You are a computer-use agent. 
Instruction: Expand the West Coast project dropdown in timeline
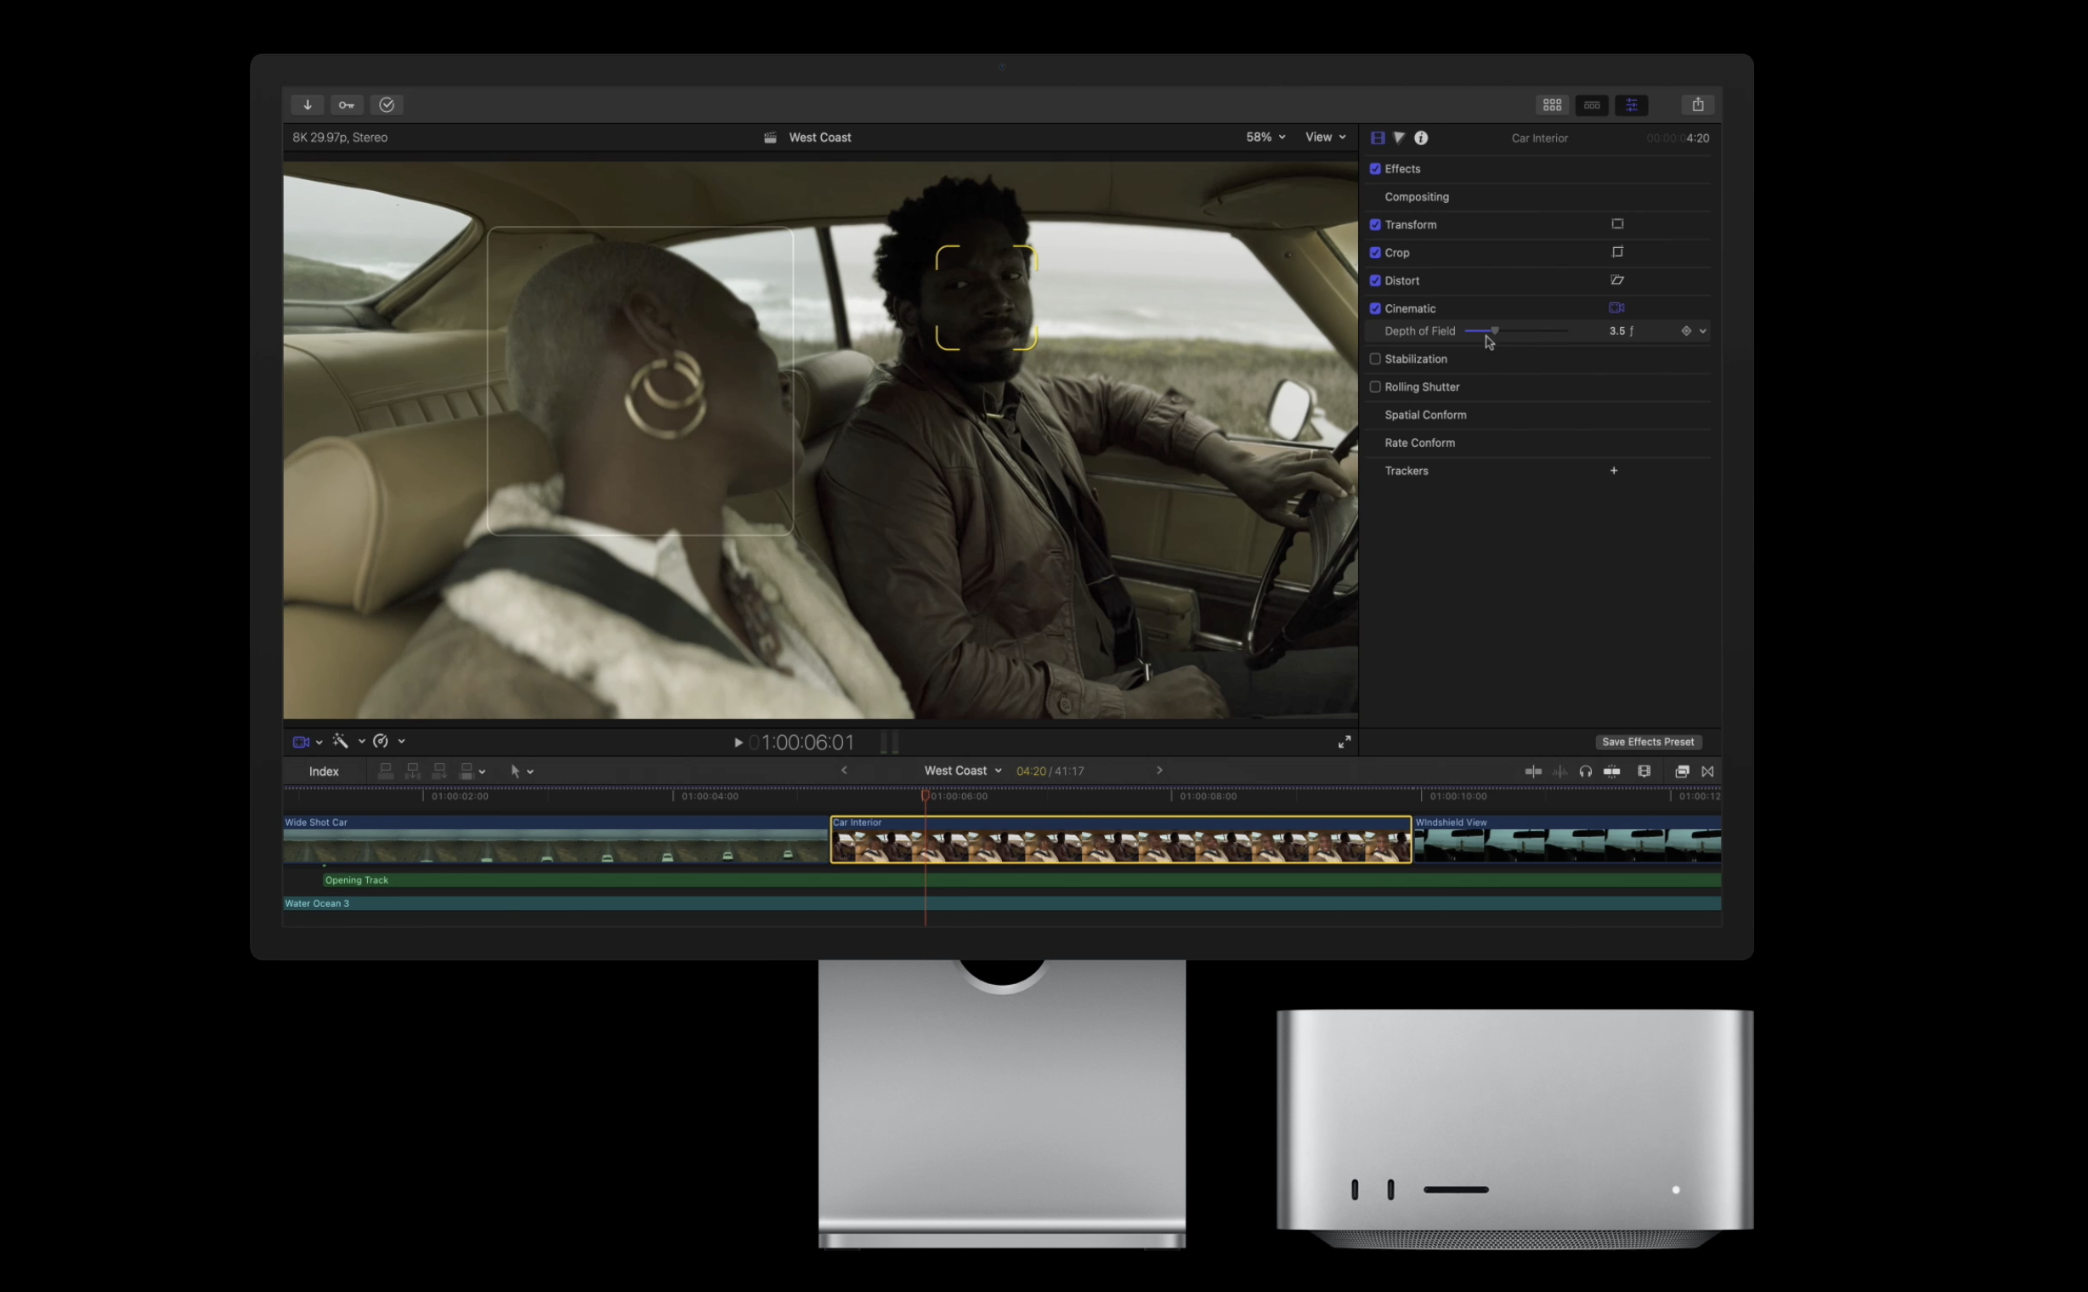pyautogui.click(x=963, y=771)
